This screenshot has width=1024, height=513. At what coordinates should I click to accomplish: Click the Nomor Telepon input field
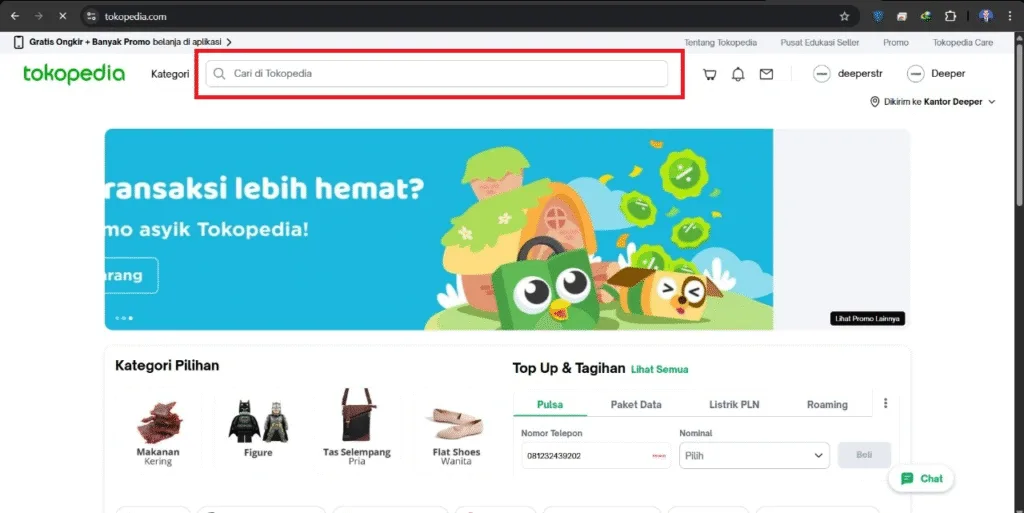[596, 456]
